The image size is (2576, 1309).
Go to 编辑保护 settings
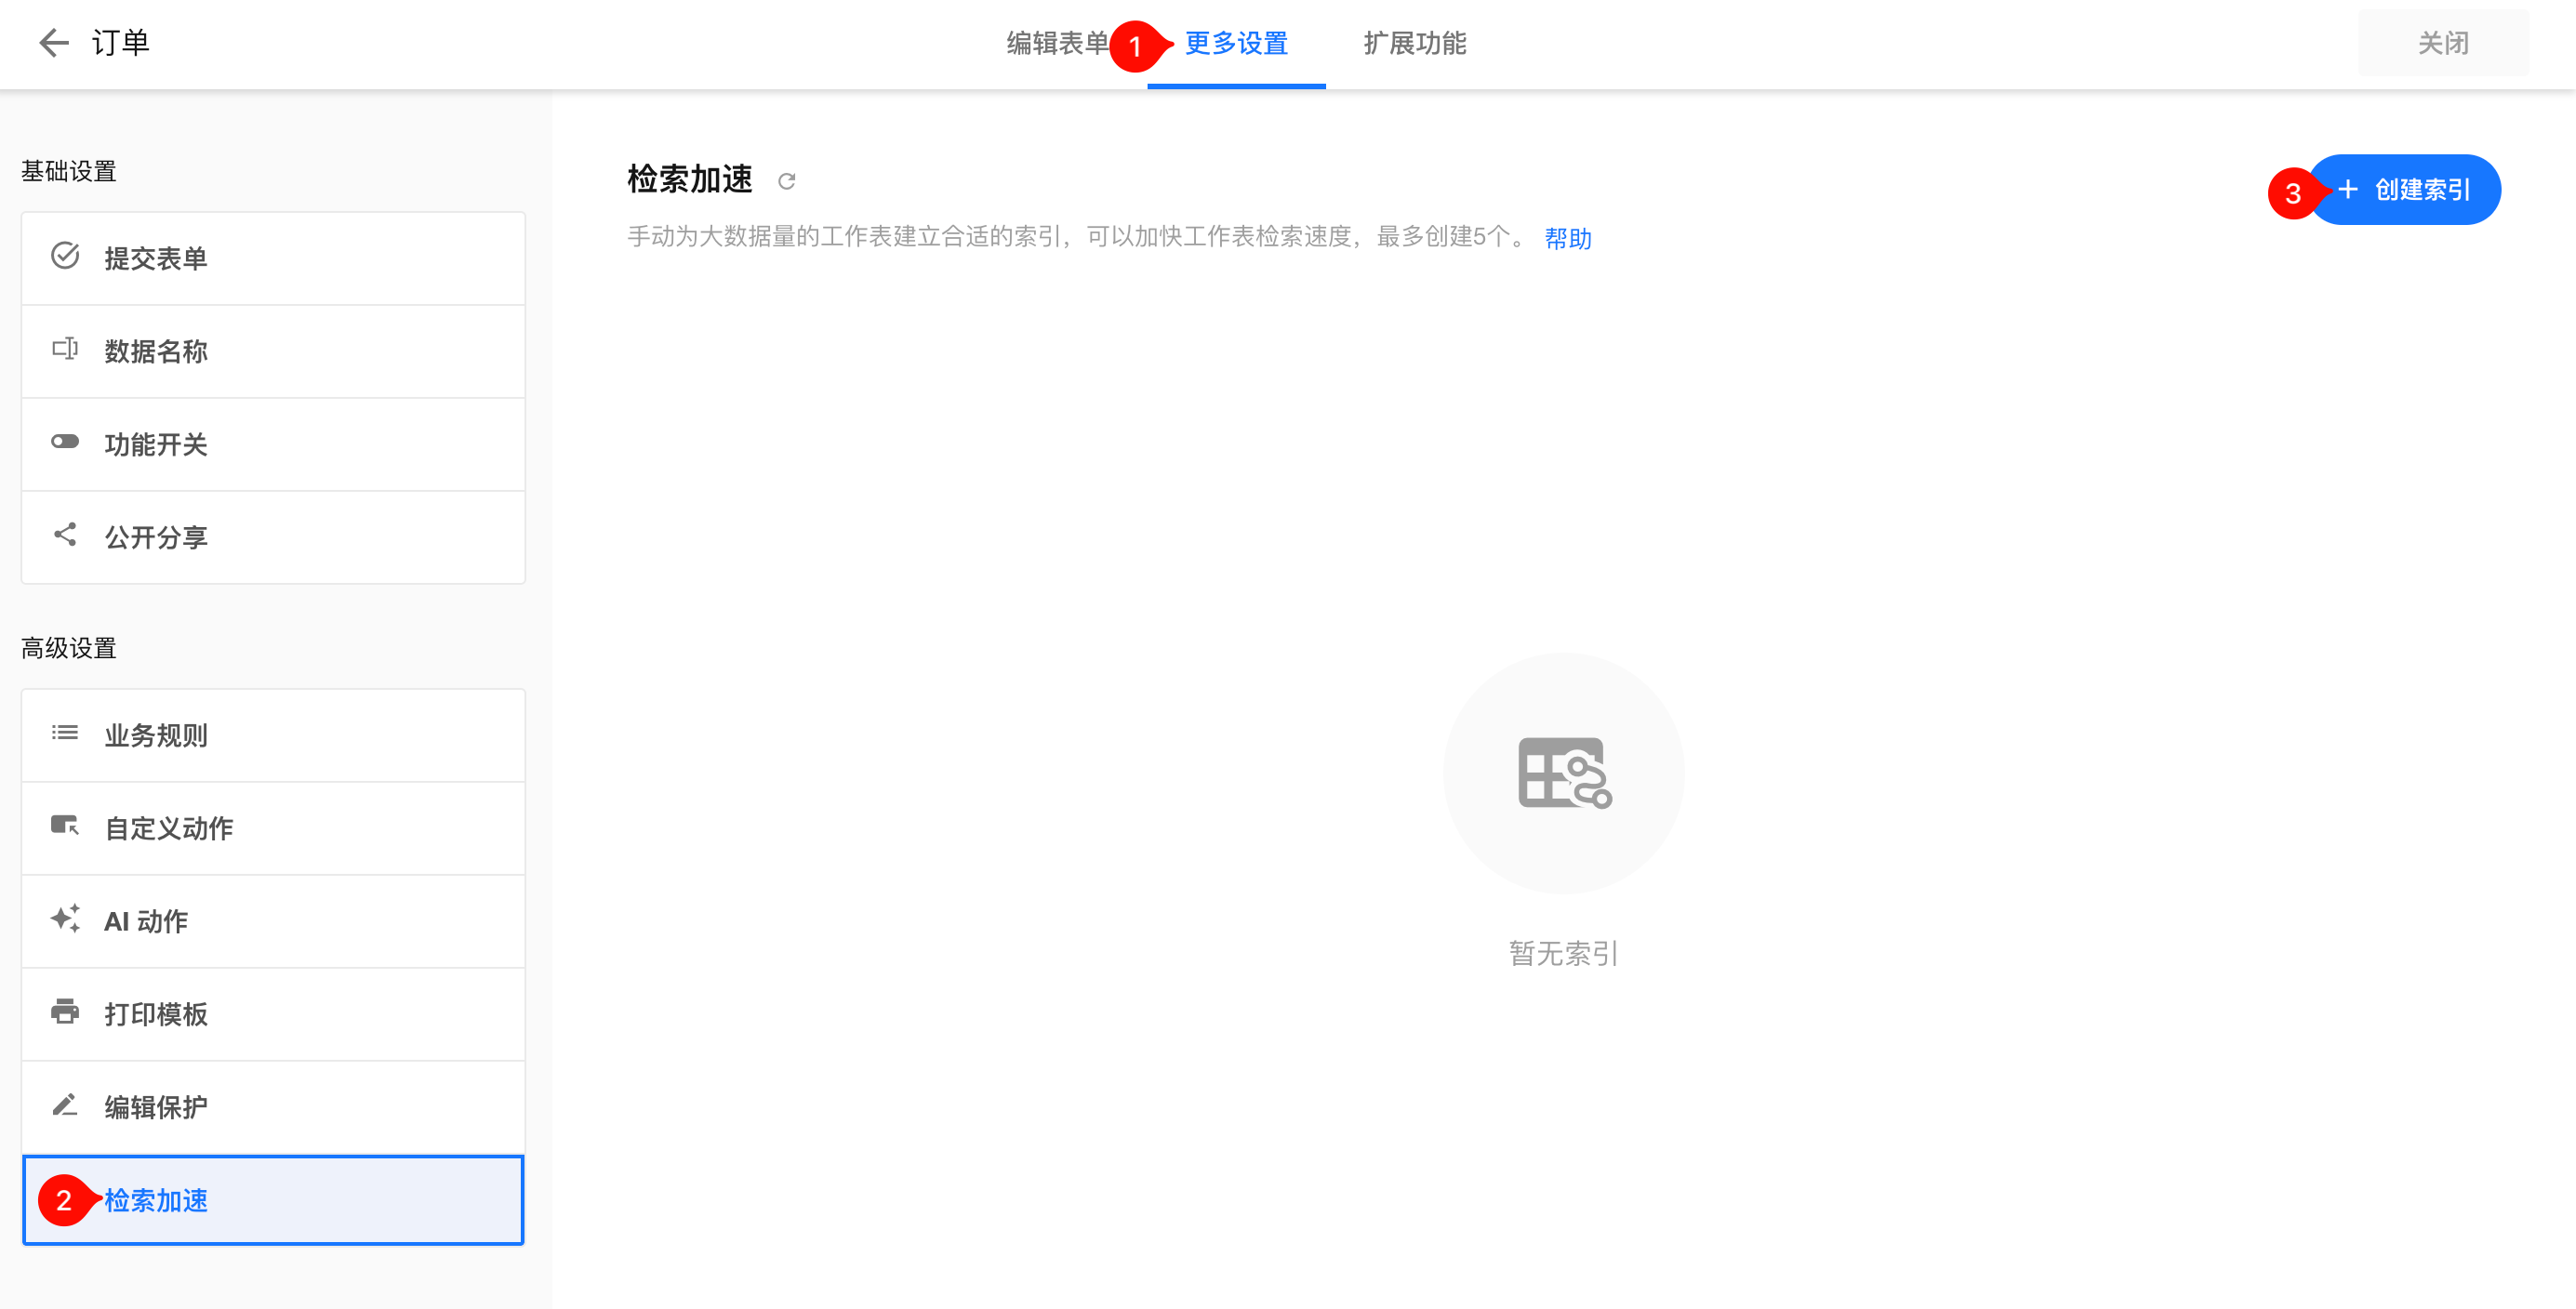[x=273, y=1107]
